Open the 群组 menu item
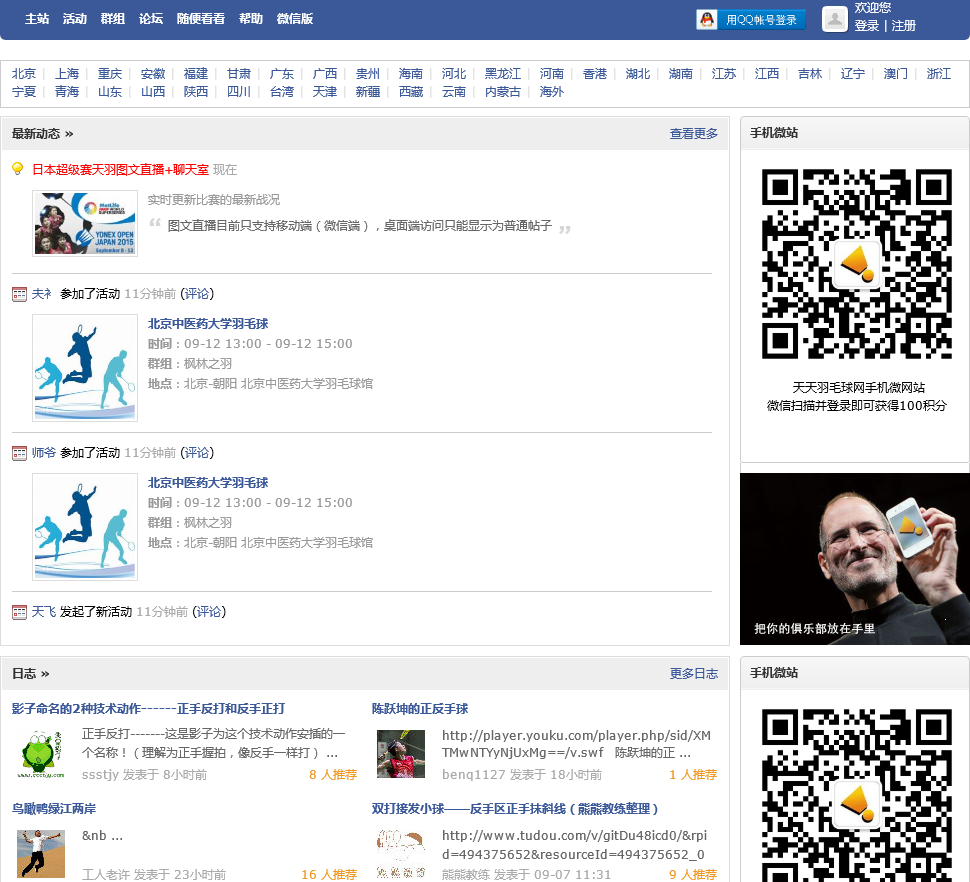Viewport: 970px width, 882px height. pyautogui.click(x=113, y=19)
